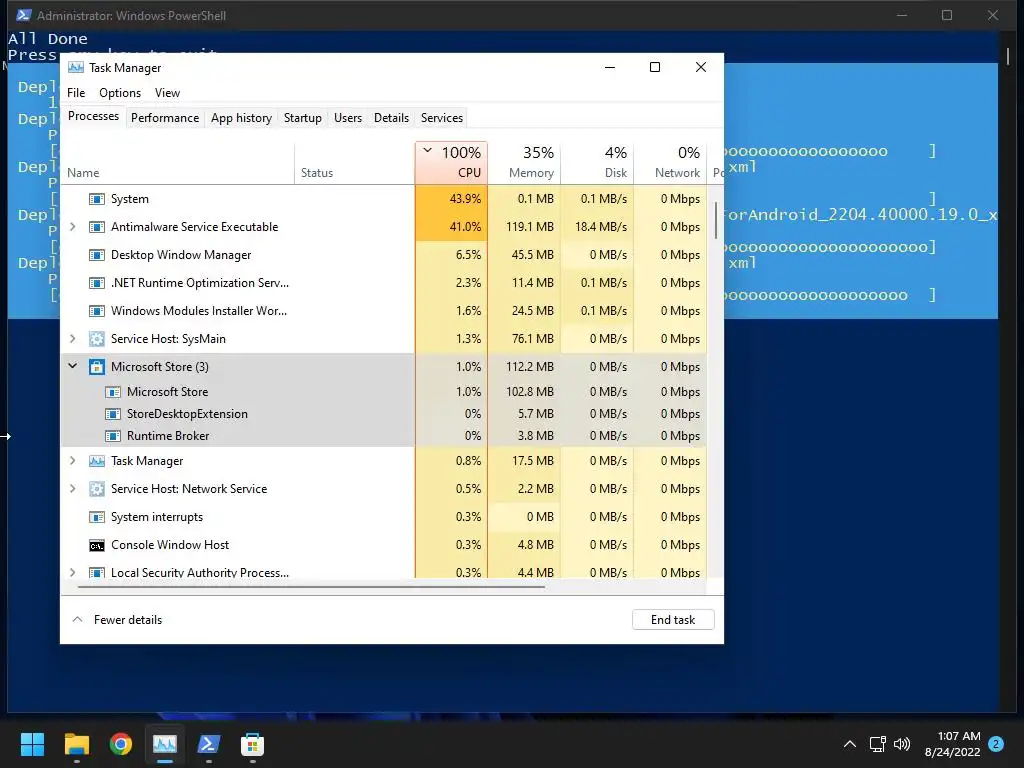Click the Console Window Host icon
Viewport: 1024px width, 768px height.
pyautogui.click(x=97, y=545)
